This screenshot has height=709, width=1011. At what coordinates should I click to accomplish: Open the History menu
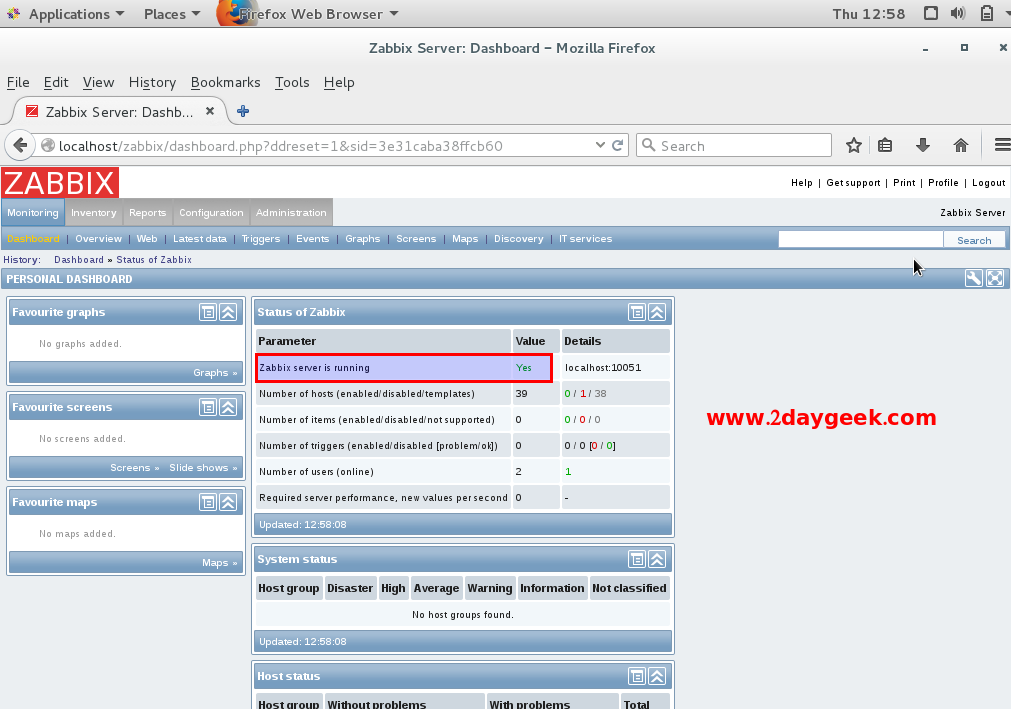click(x=152, y=83)
